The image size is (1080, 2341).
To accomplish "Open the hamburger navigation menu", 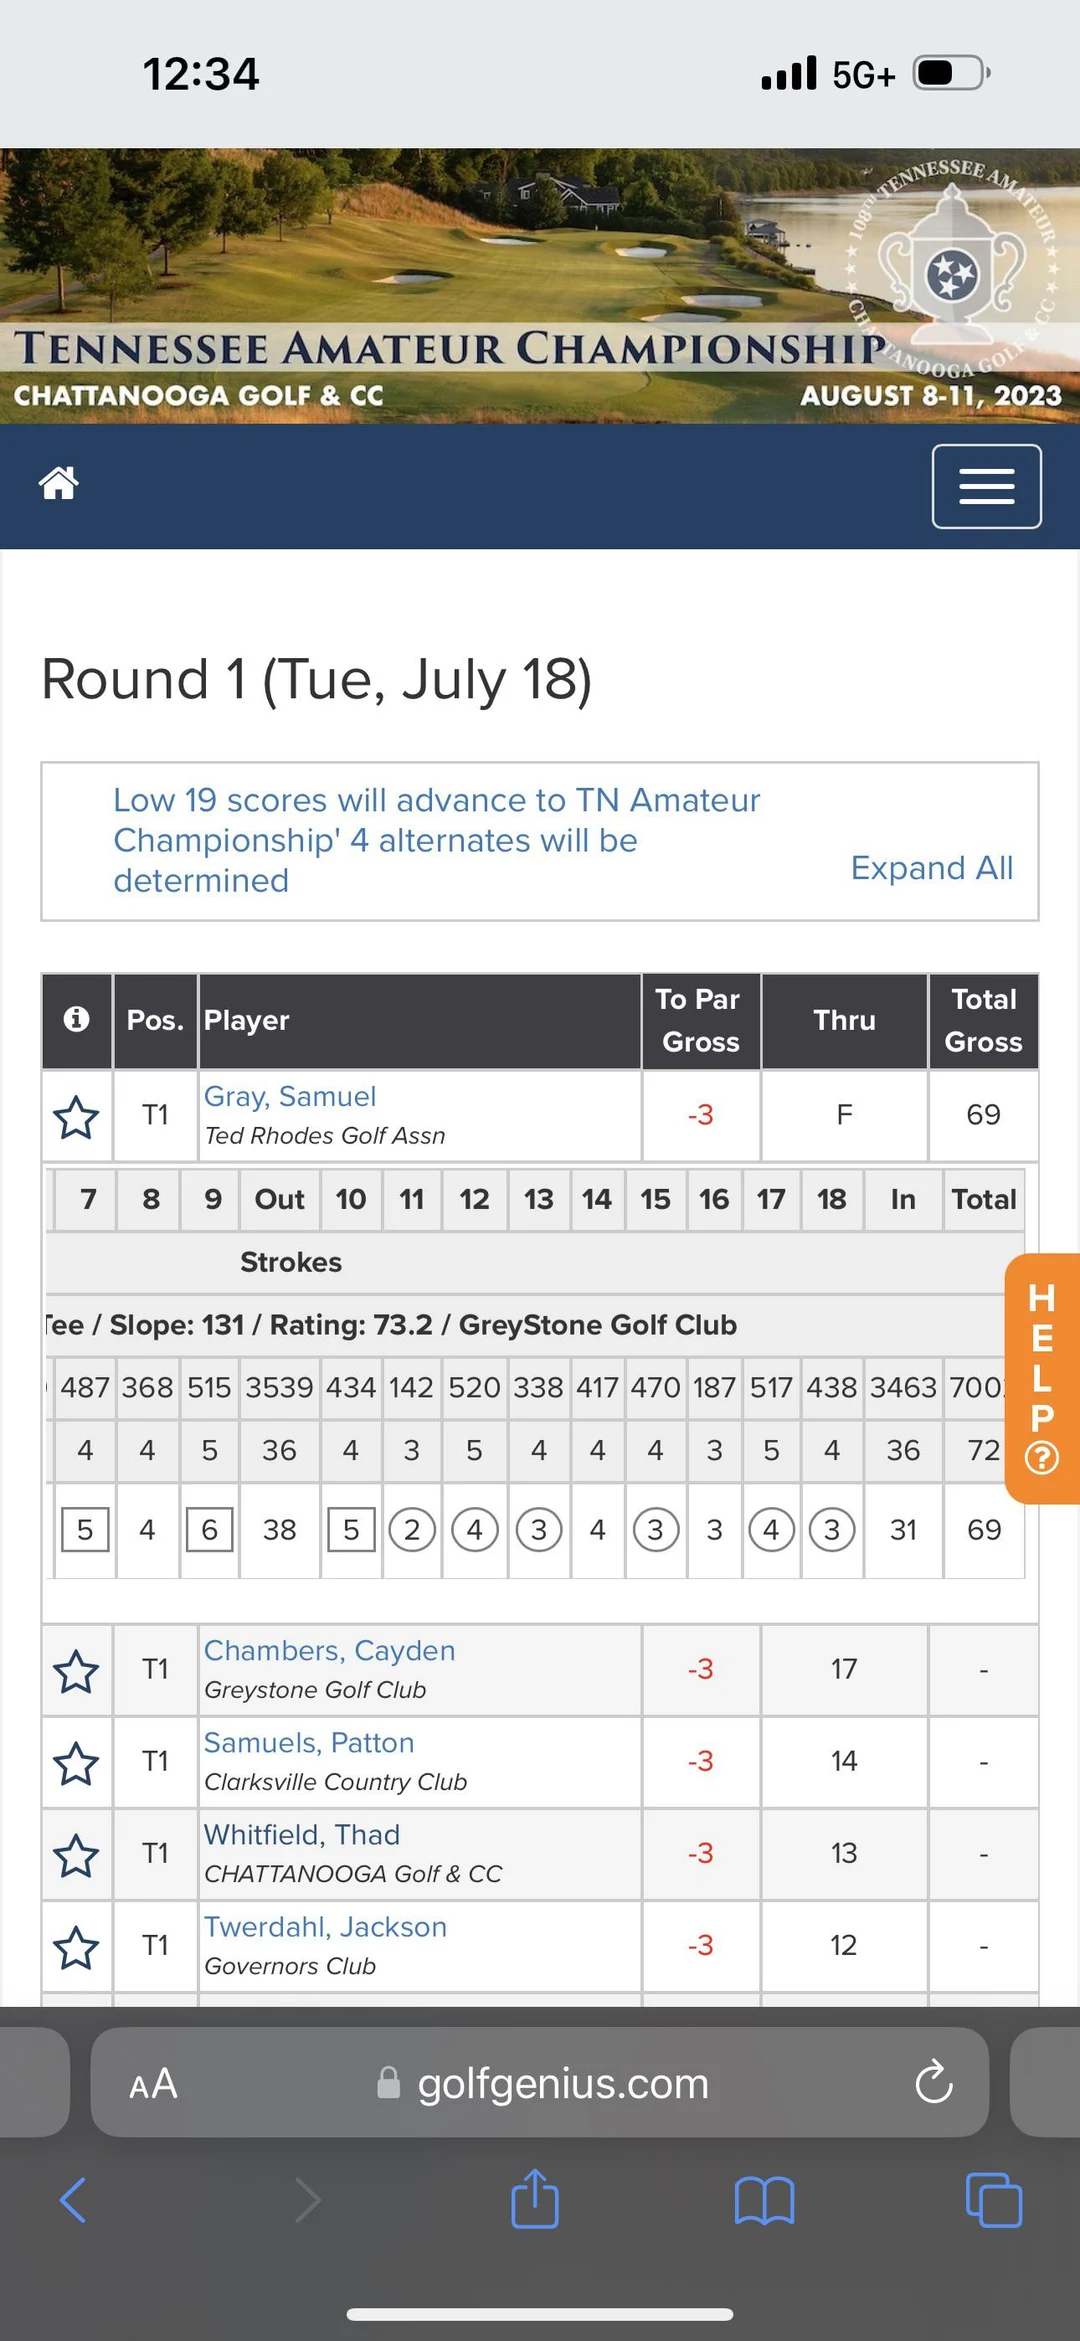I will pos(986,486).
